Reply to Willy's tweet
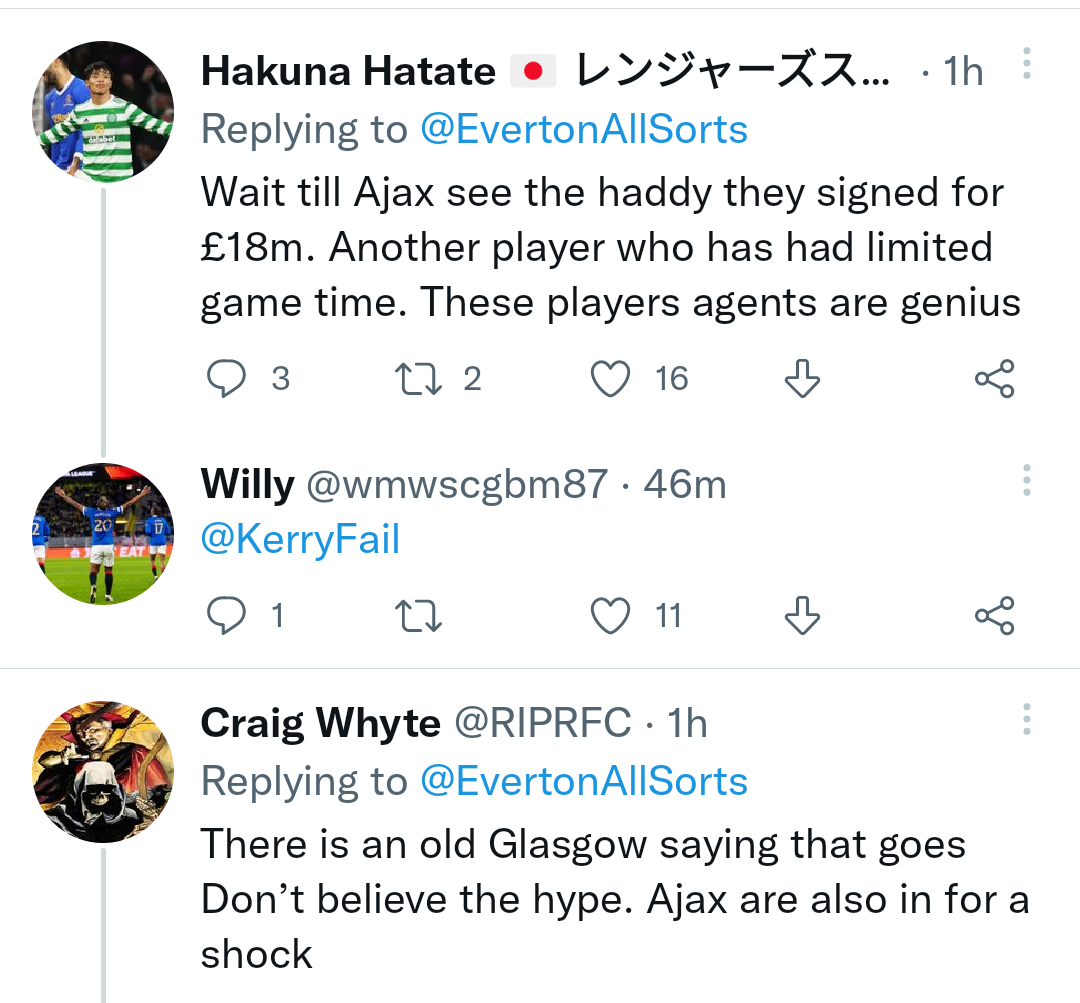This screenshot has width=1080, height=1003. (x=227, y=616)
